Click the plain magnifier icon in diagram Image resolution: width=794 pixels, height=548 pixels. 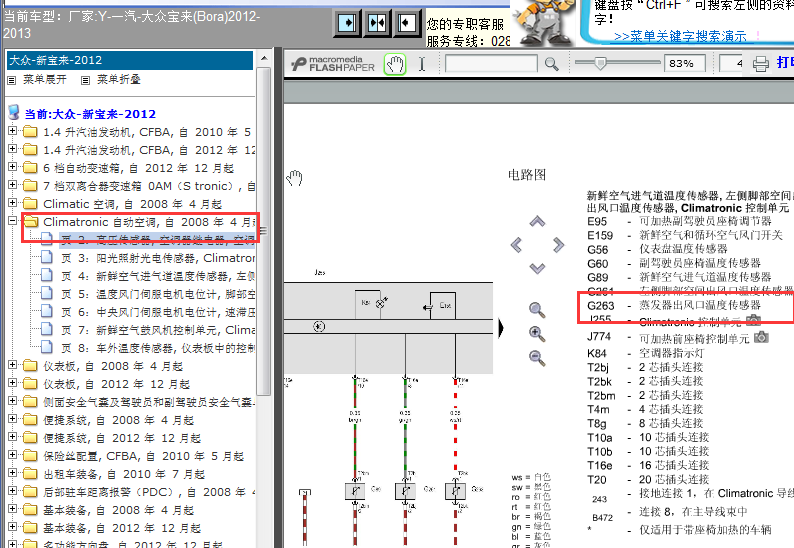[537, 310]
